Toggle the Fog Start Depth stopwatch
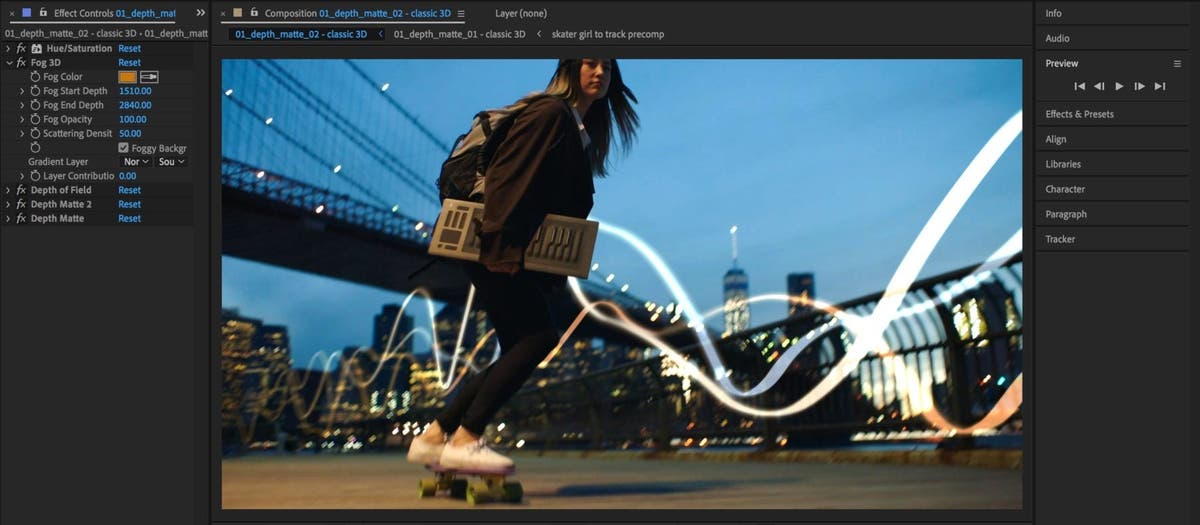Screen dimensions: 1200x525 [36, 91]
